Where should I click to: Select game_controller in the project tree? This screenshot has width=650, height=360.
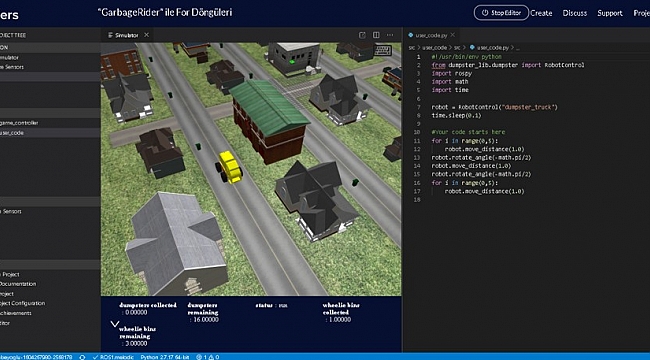click(x=19, y=123)
